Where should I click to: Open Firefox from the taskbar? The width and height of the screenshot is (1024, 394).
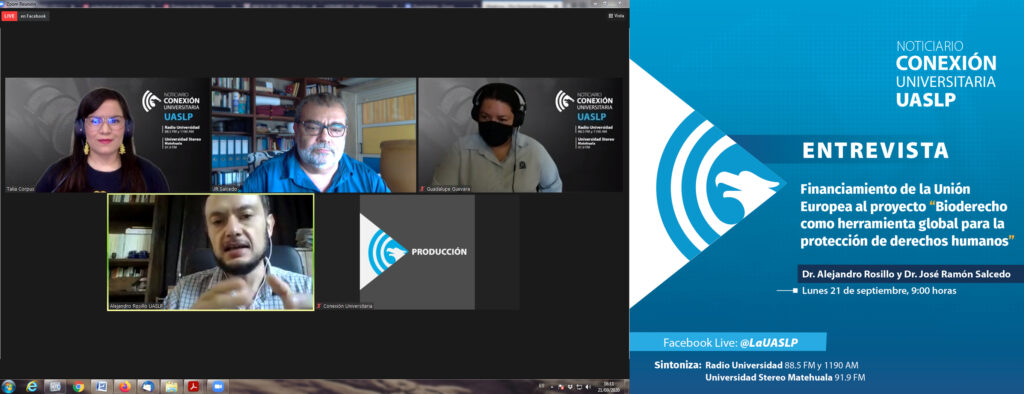pyautogui.click(x=125, y=387)
